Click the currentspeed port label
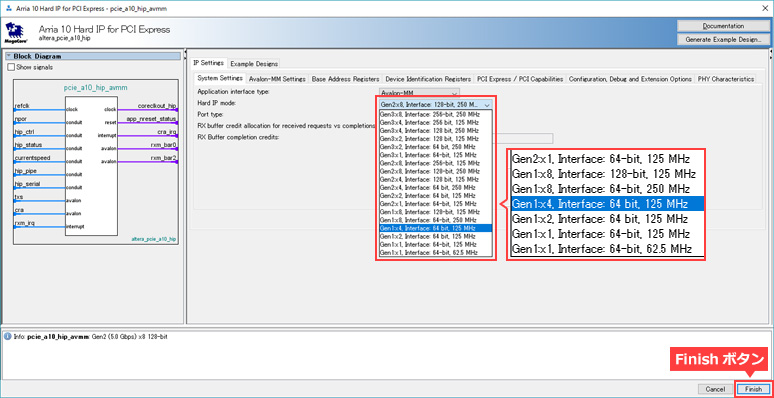774x398 pixels. pyautogui.click(x=32, y=158)
